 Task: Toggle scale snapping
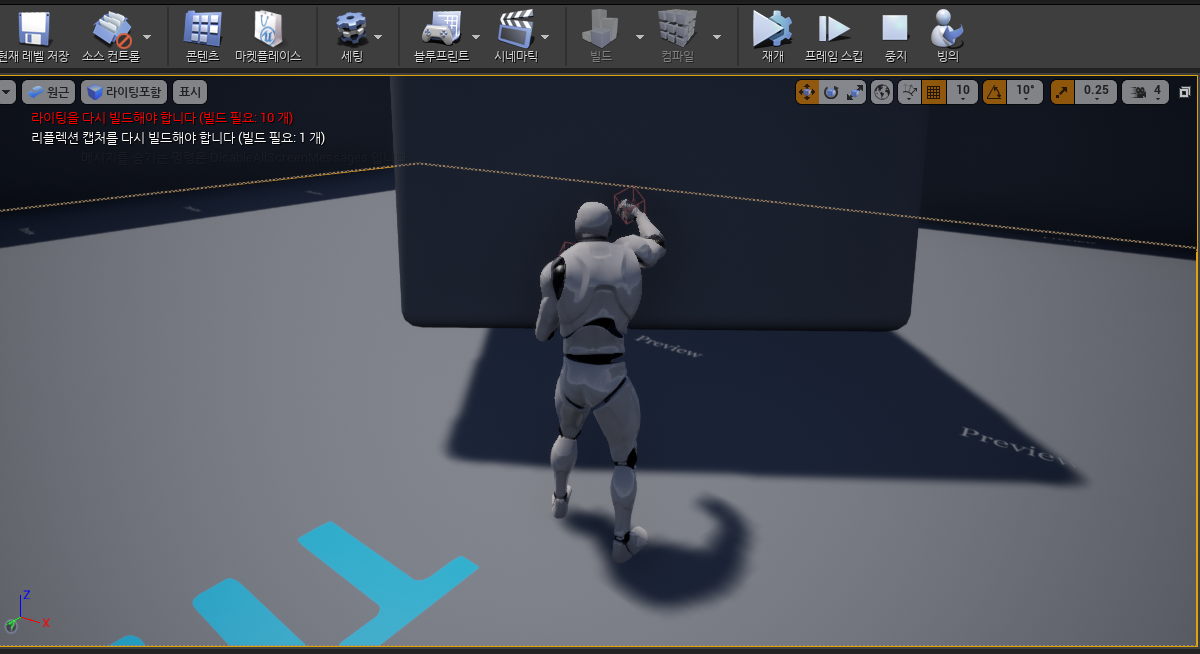(1062, 92)
